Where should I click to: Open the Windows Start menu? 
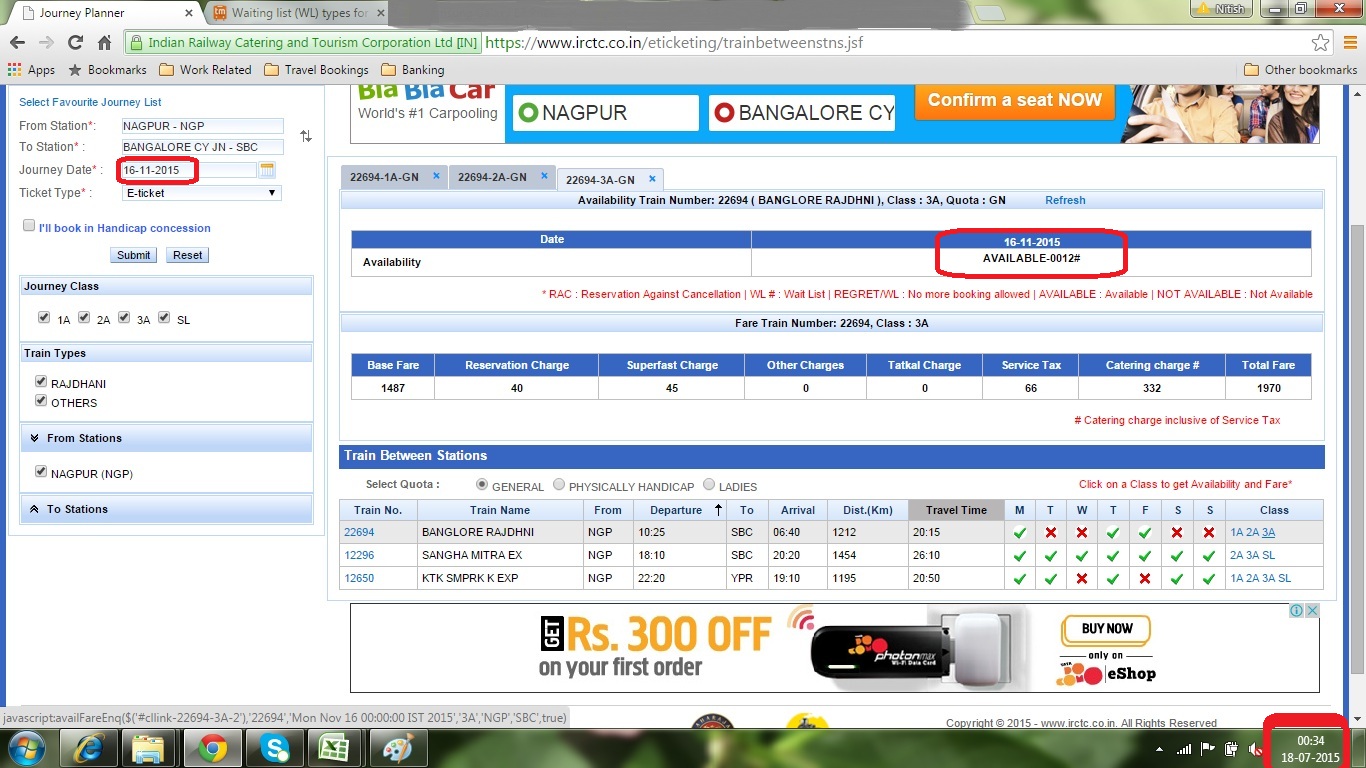pos(27,748)
